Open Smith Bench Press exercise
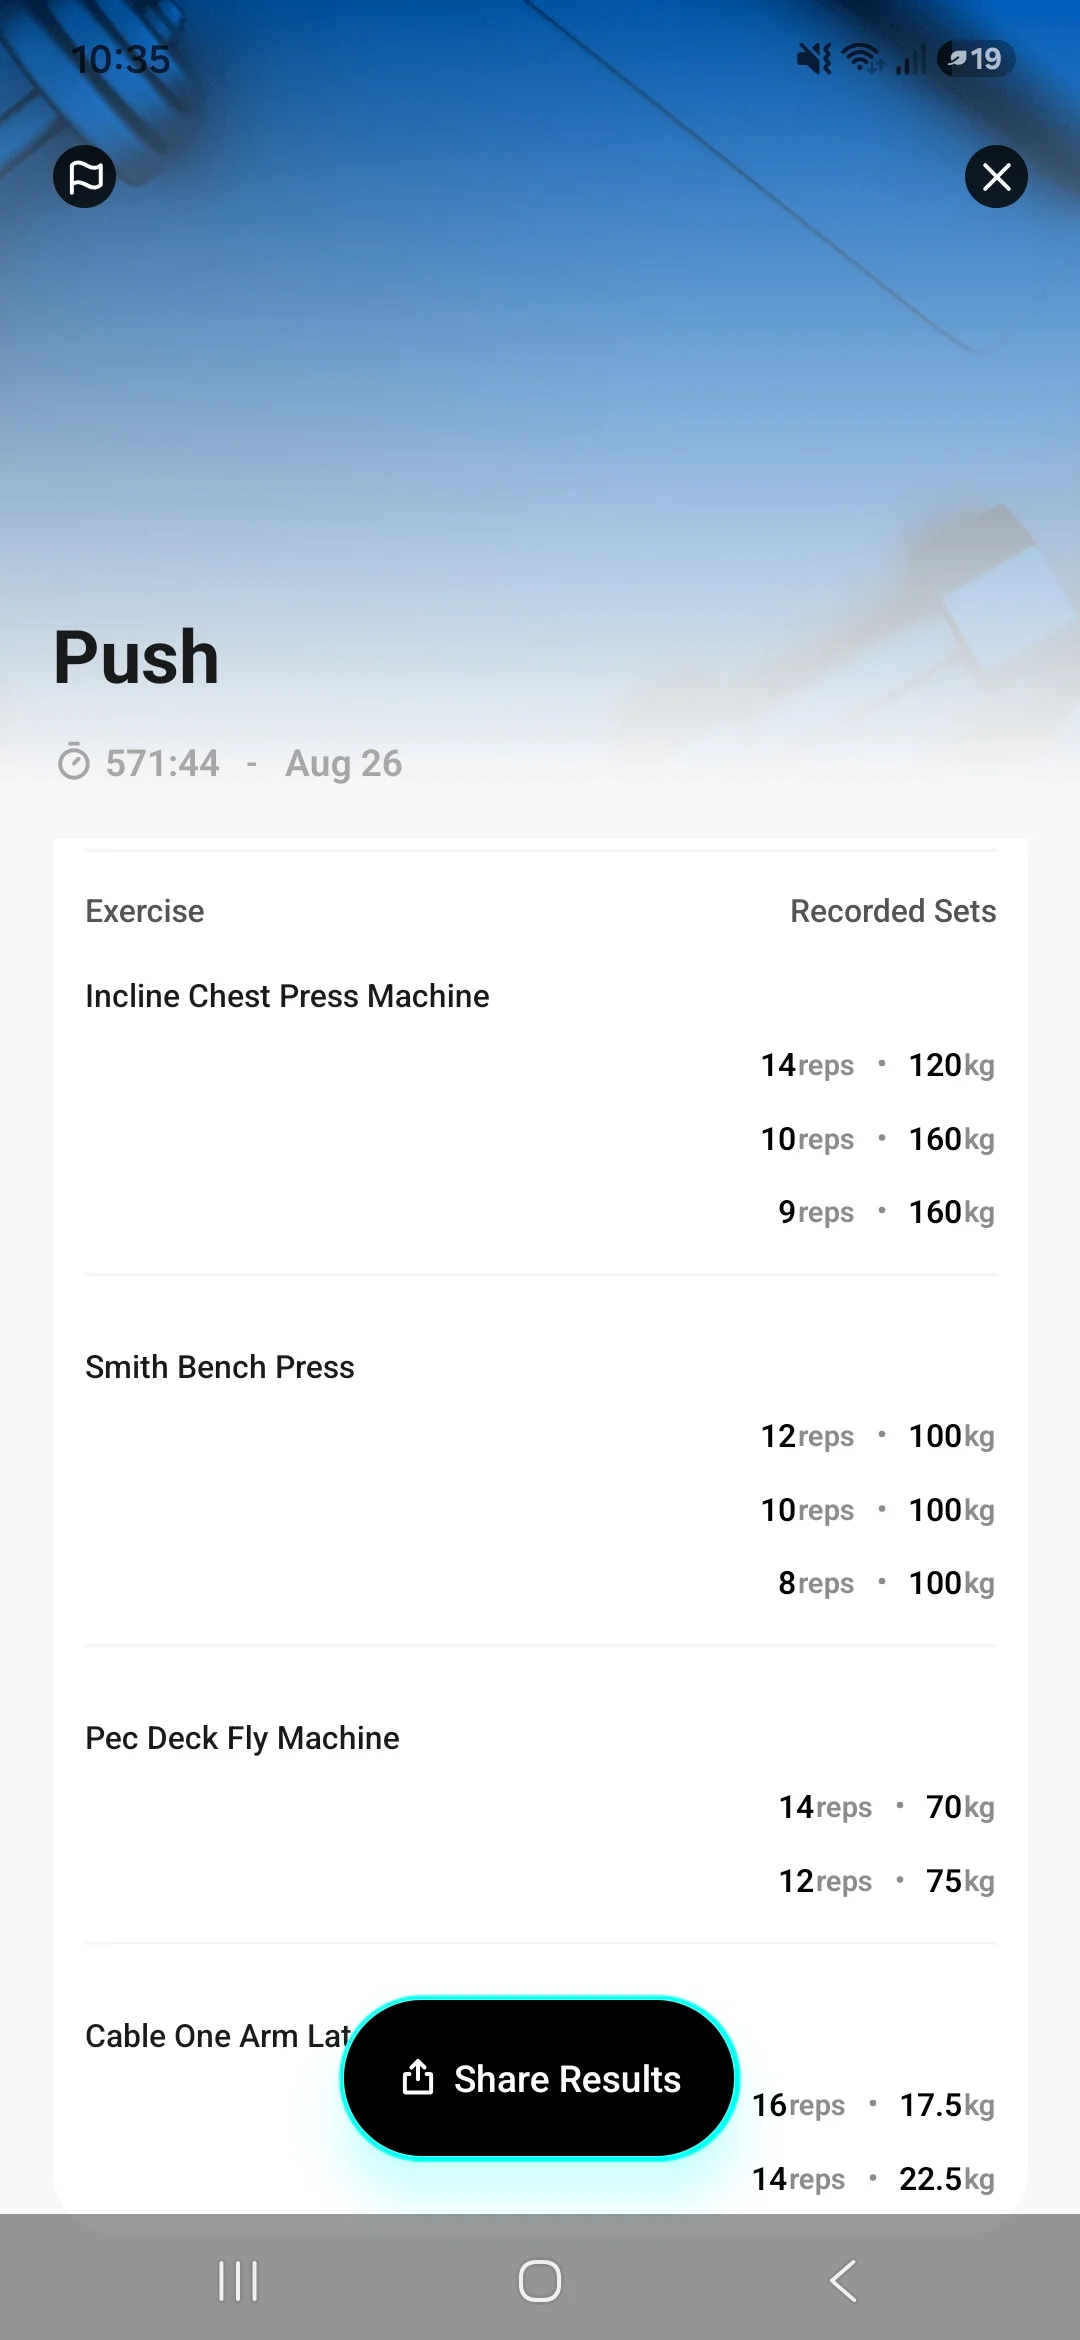The image size is (1080, 2340). [220, 1367]
